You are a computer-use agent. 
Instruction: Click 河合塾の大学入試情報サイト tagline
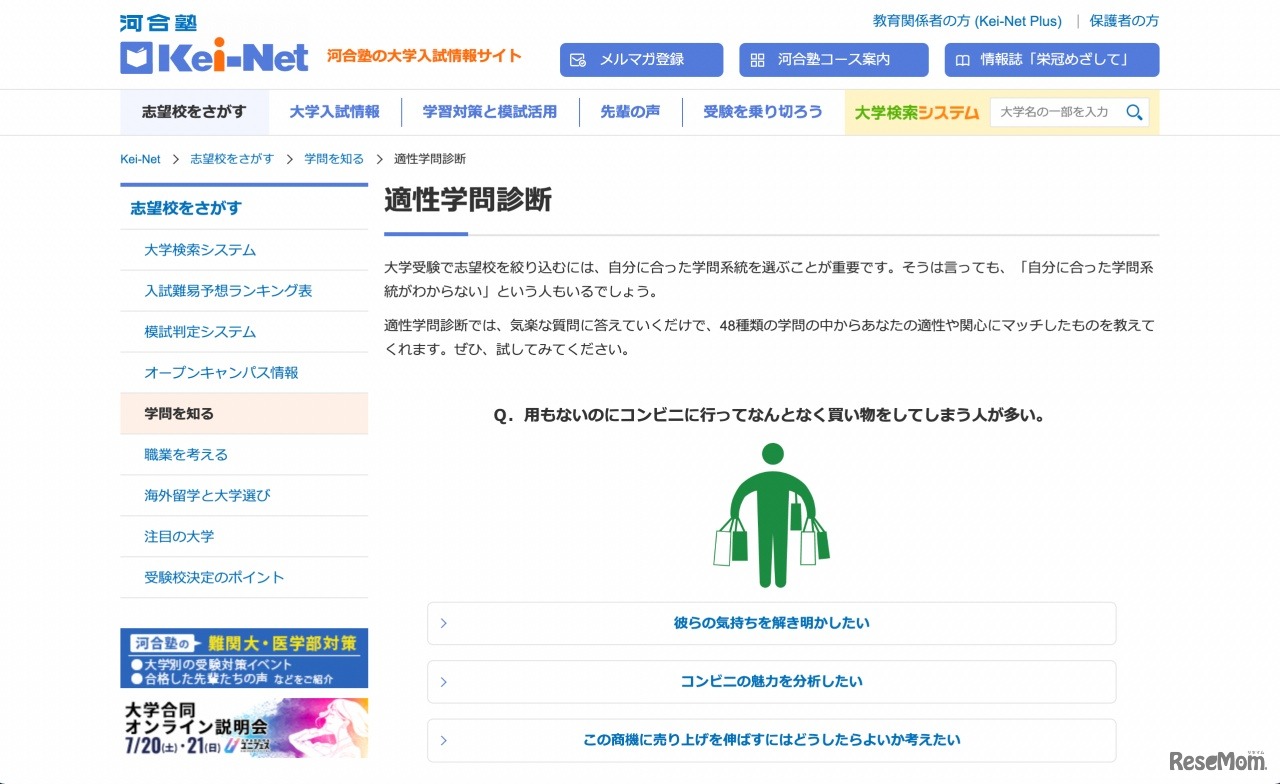424,56
